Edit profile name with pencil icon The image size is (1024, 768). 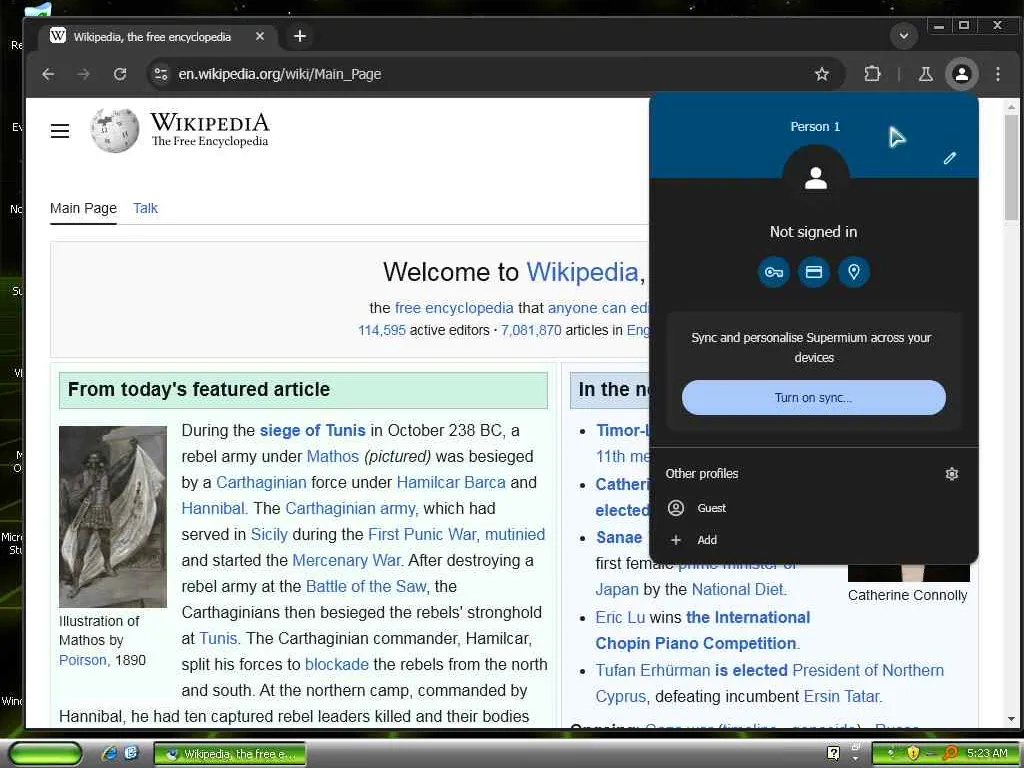[950, 158]
